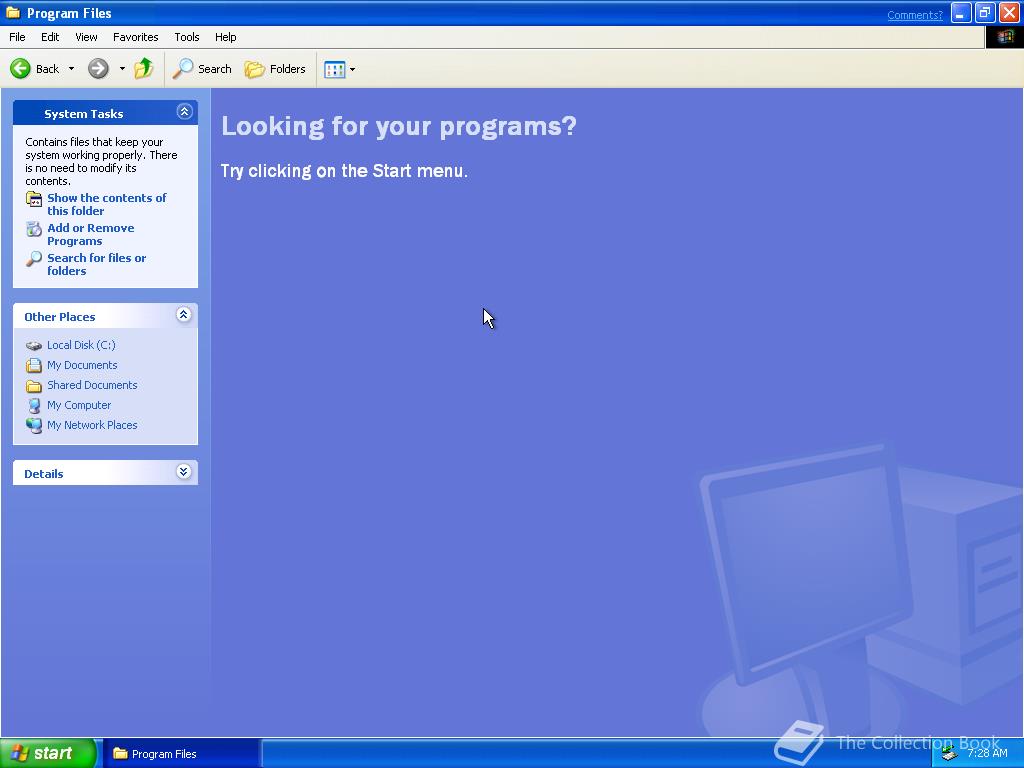Restore down the Program Files window

coord(985,13)
